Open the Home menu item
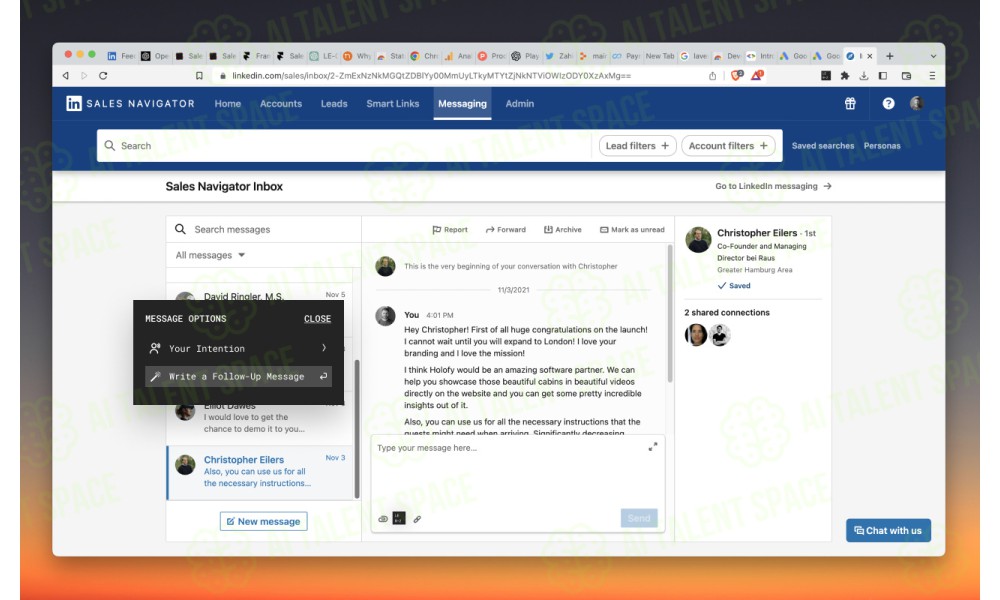The height and width of the screenshot is (600, 1000). [228, 103]
